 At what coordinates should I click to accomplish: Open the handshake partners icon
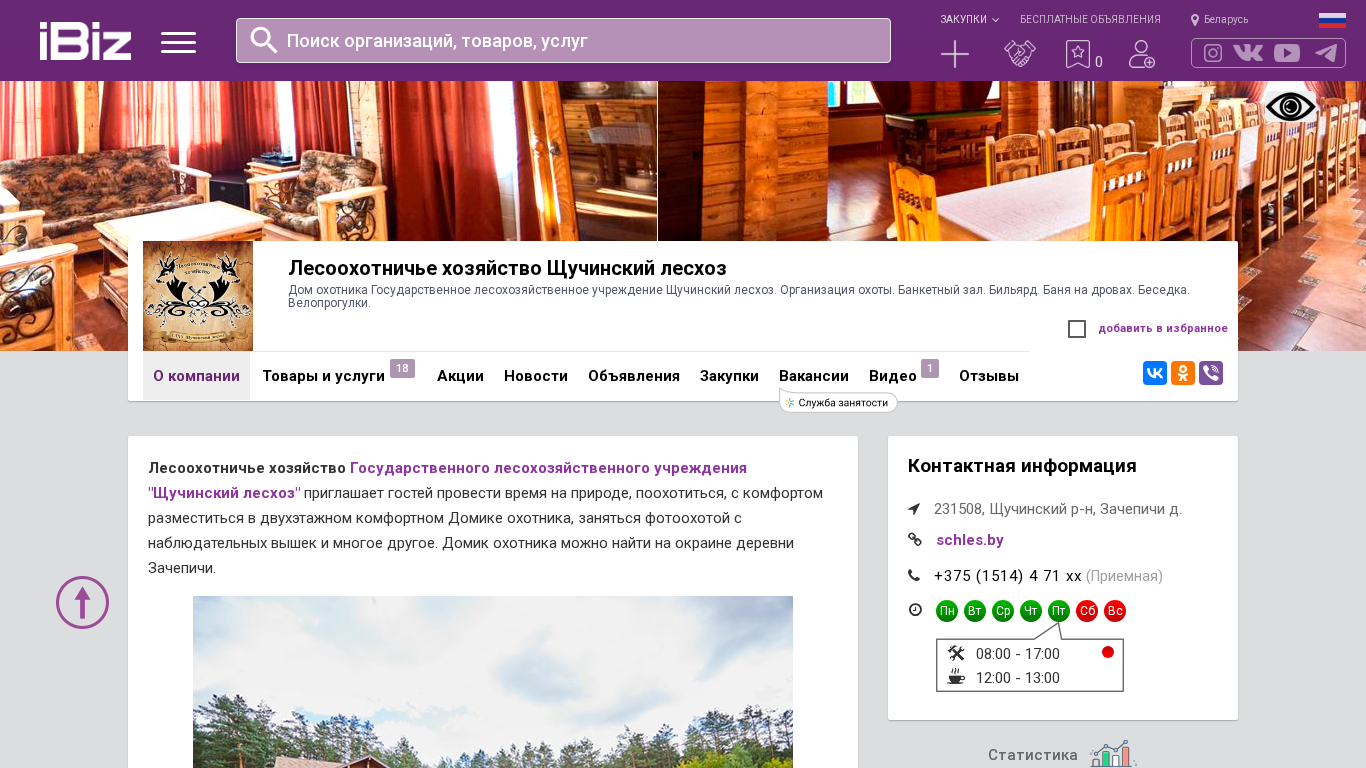coord(1020,54)
